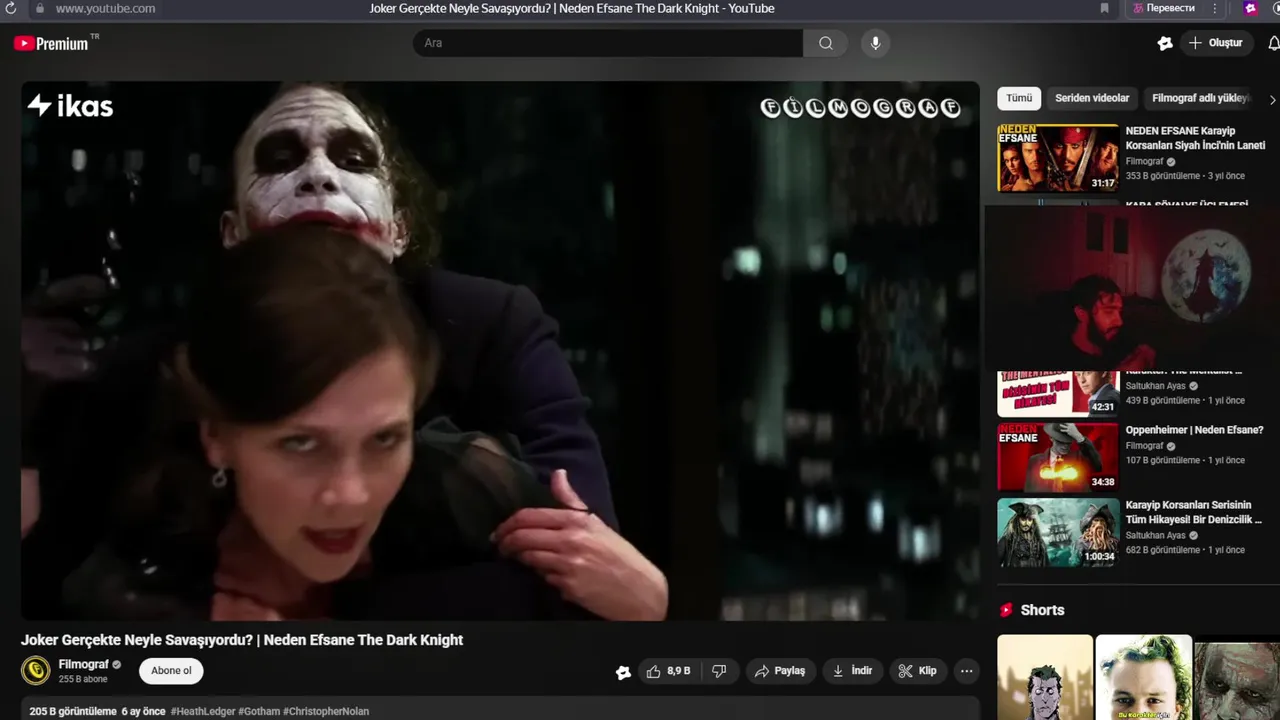Click the #HeathLedger hashtag

[203, 712]
